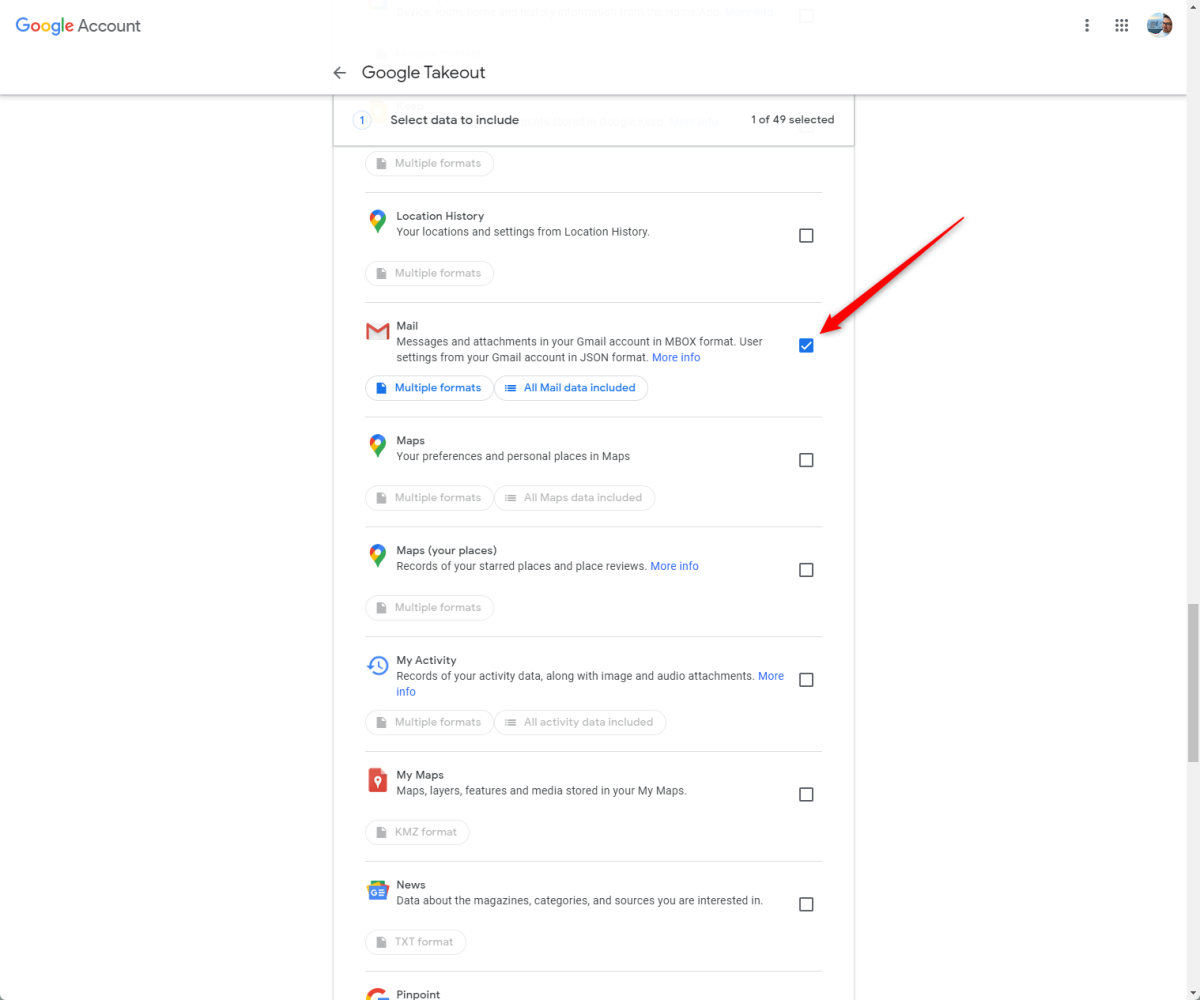Check the Maps selection checkbox
Image resolution: width=1200 pixels, height=1000 pixels.
(x=806, y=459)
